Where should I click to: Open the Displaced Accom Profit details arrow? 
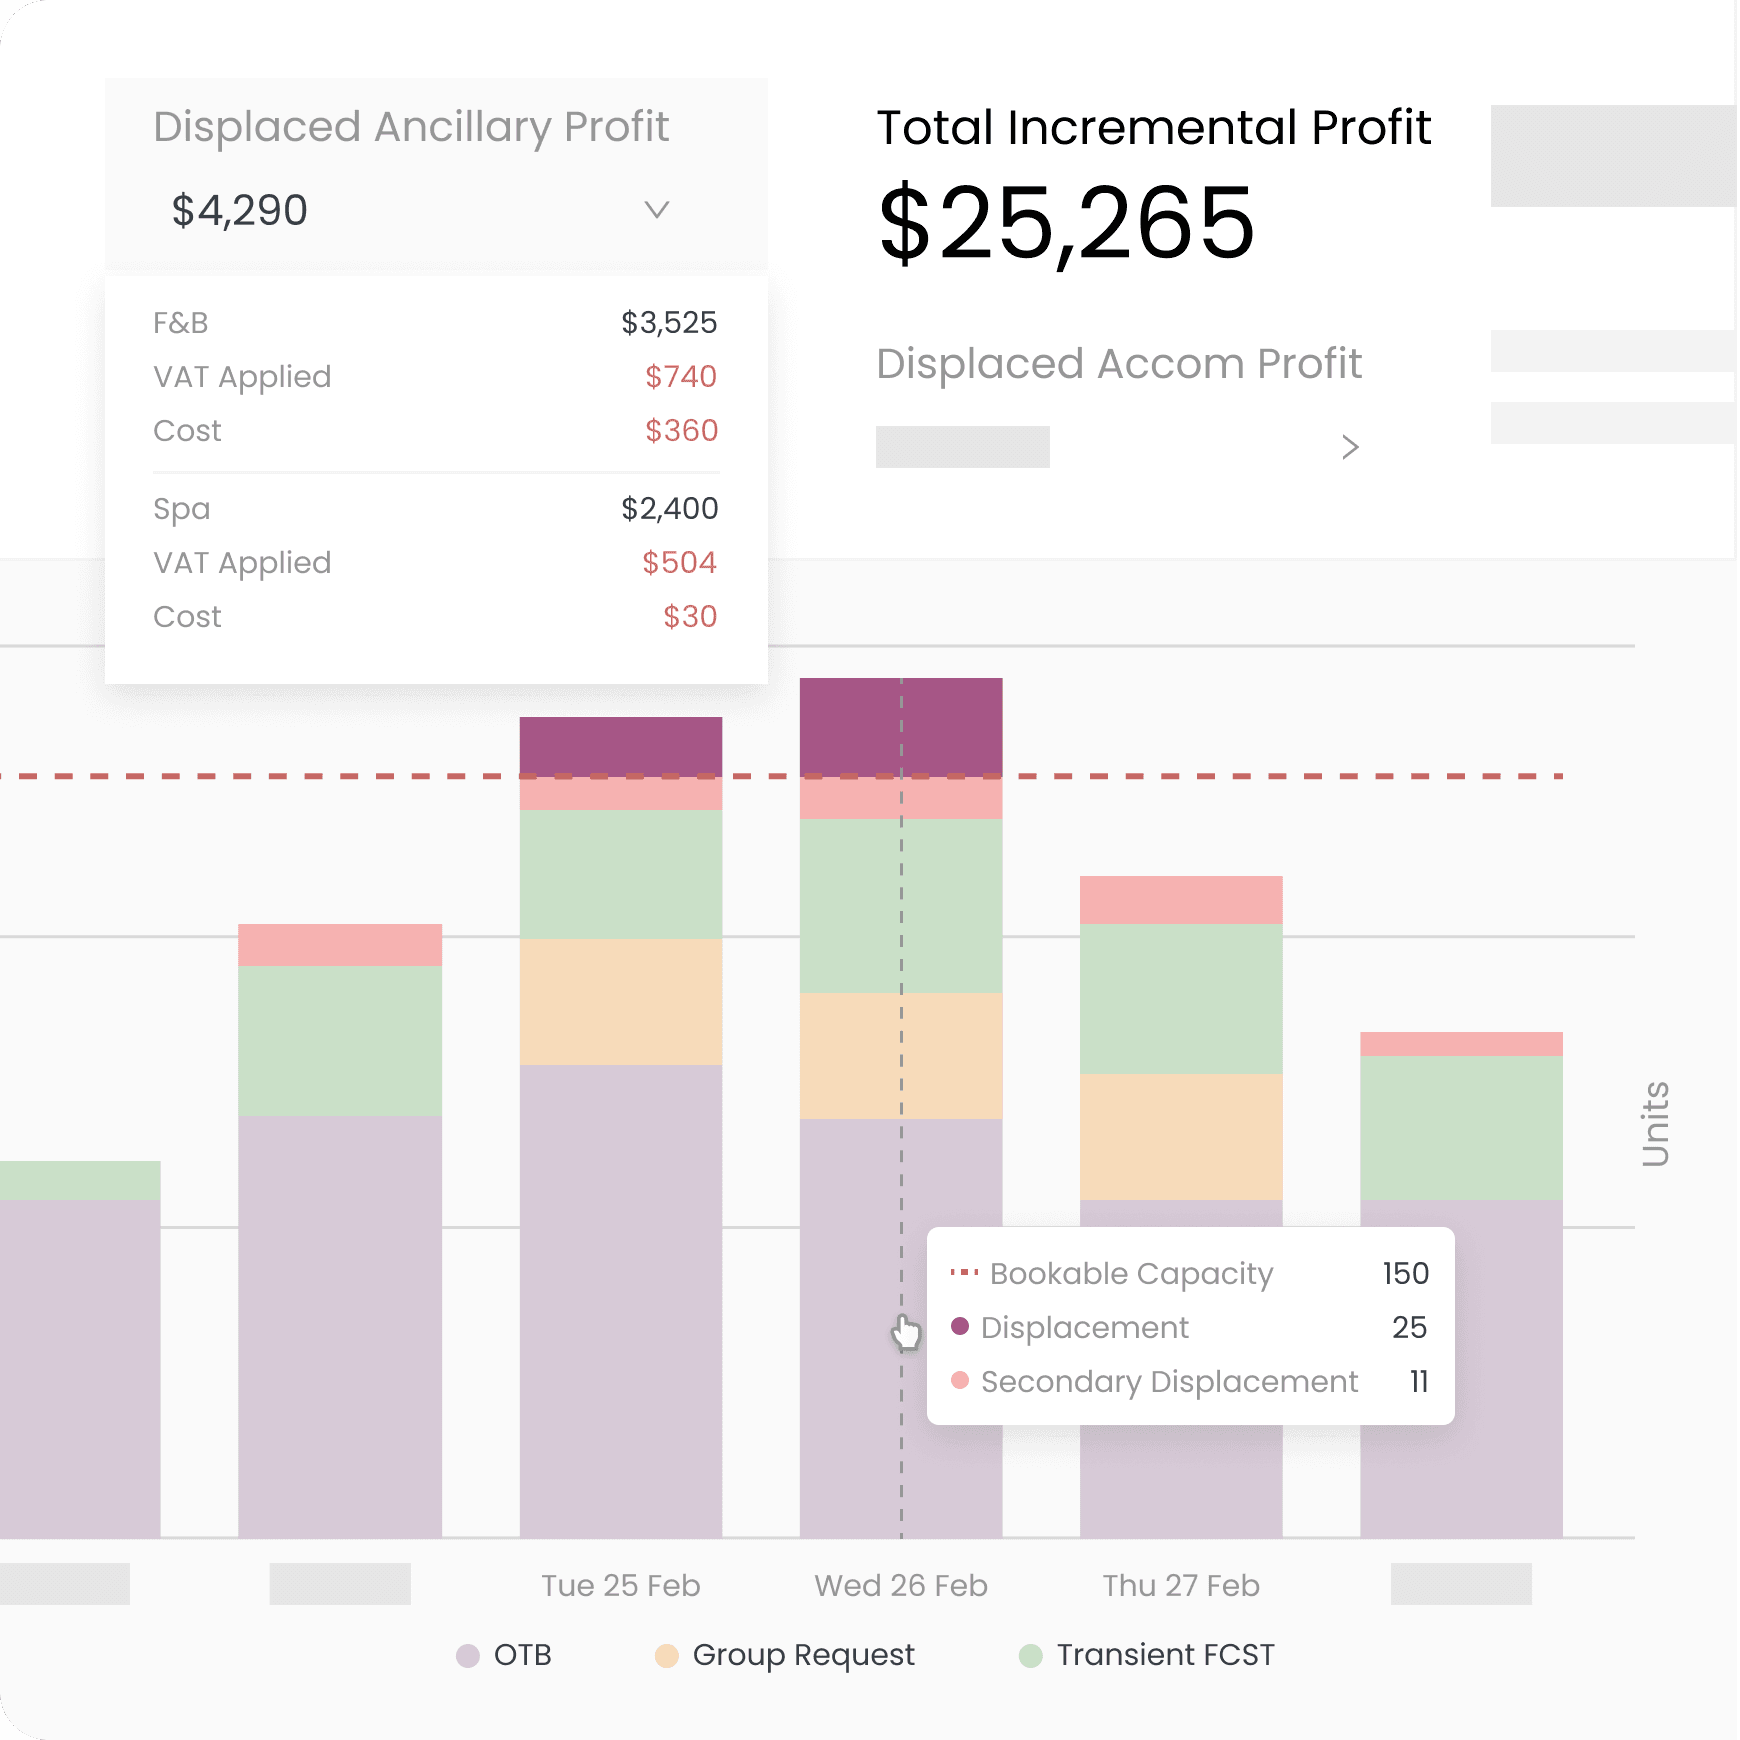1350,448
